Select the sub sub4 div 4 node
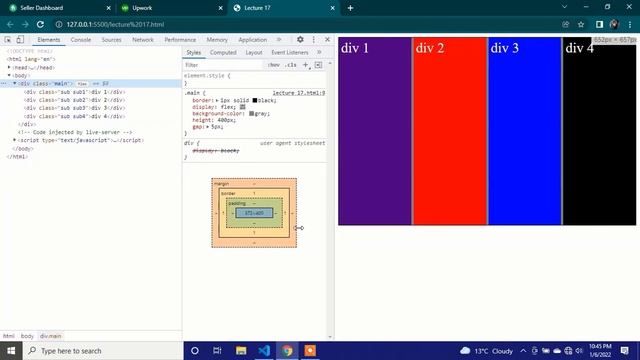 point(75,116)
